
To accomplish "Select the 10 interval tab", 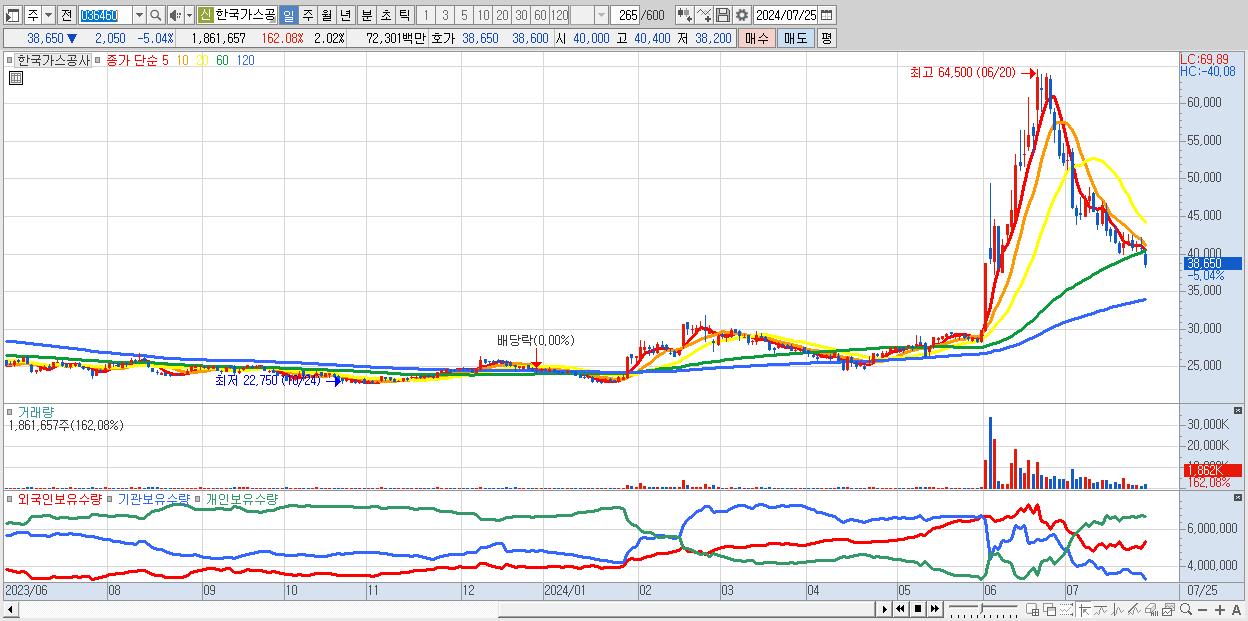I will (x=483, y=15).
